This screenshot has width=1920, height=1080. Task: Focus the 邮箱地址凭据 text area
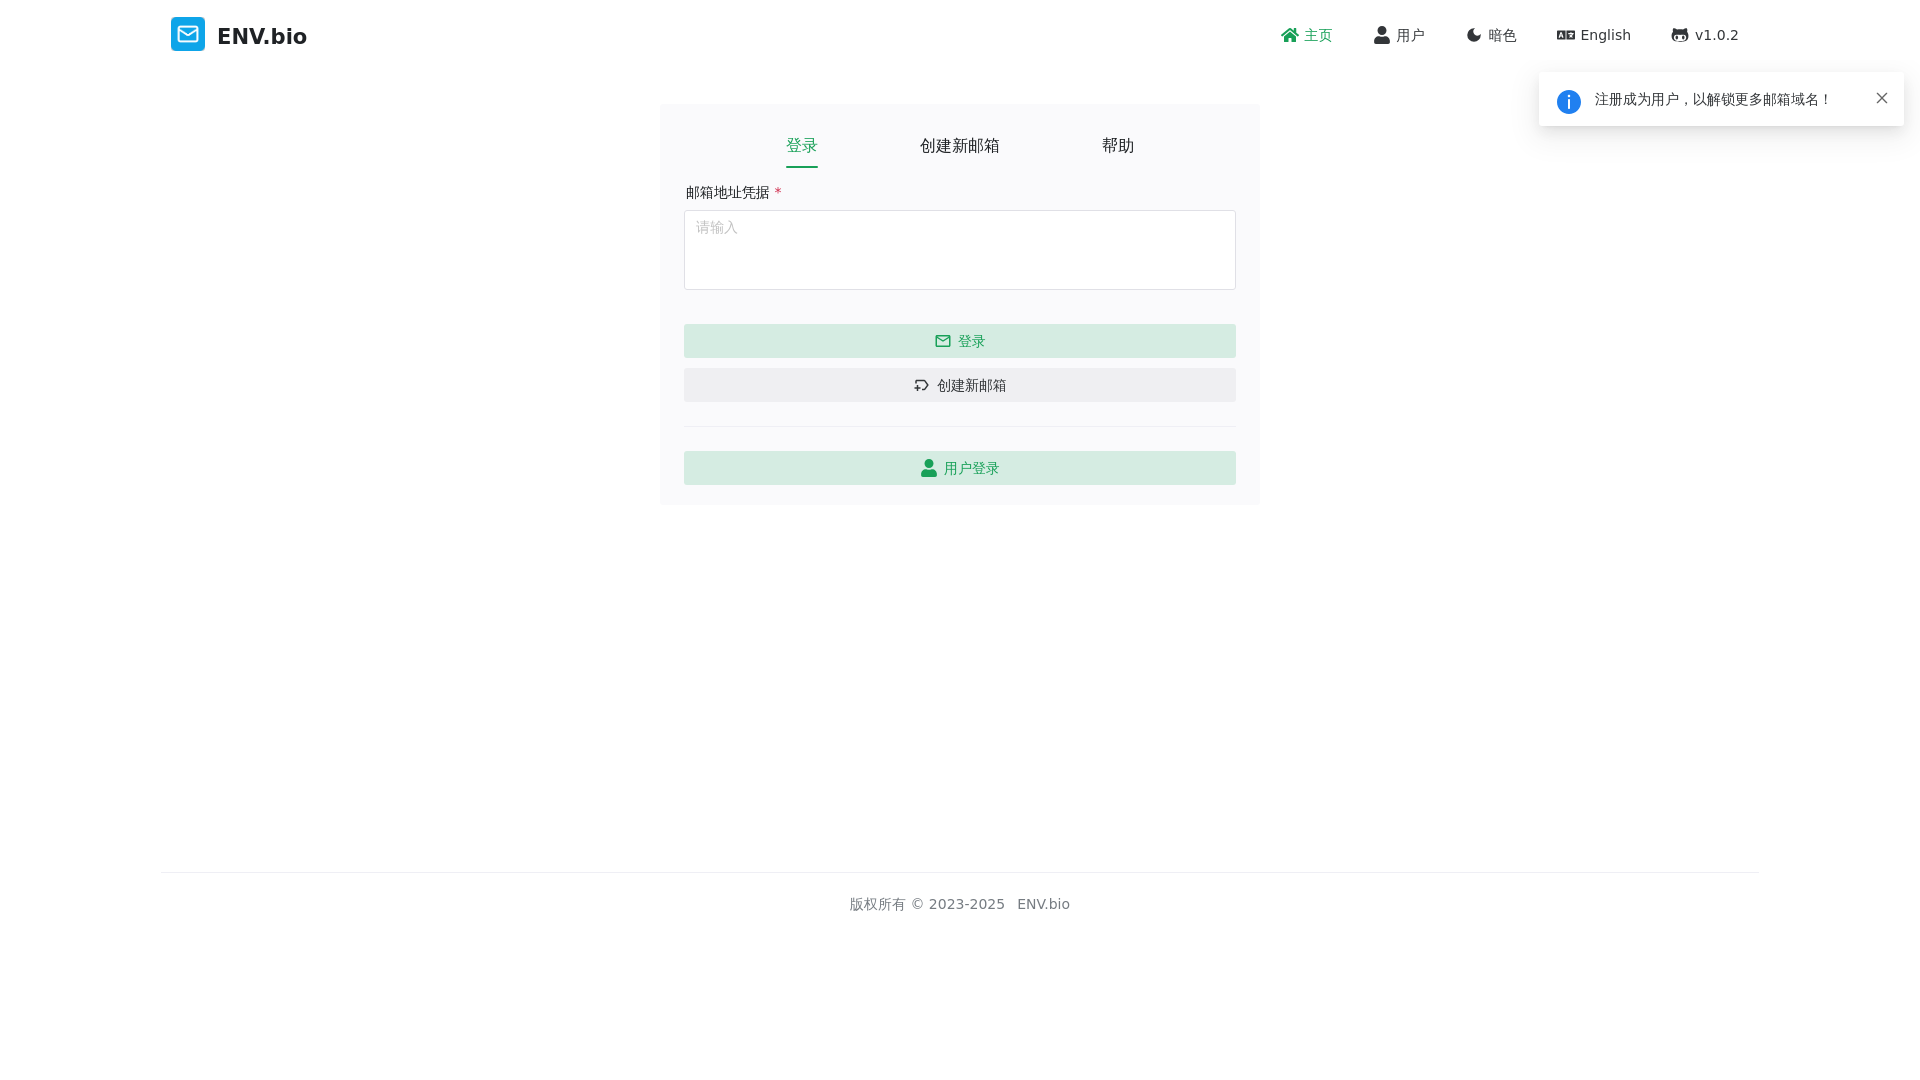960,250
